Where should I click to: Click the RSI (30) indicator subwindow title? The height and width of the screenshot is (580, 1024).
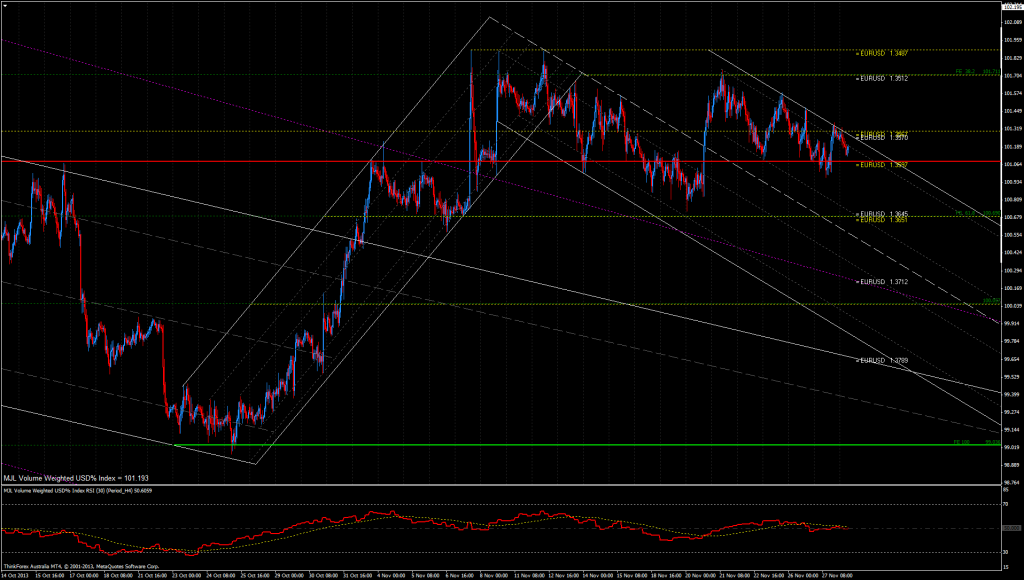click(x=78, y=491)
